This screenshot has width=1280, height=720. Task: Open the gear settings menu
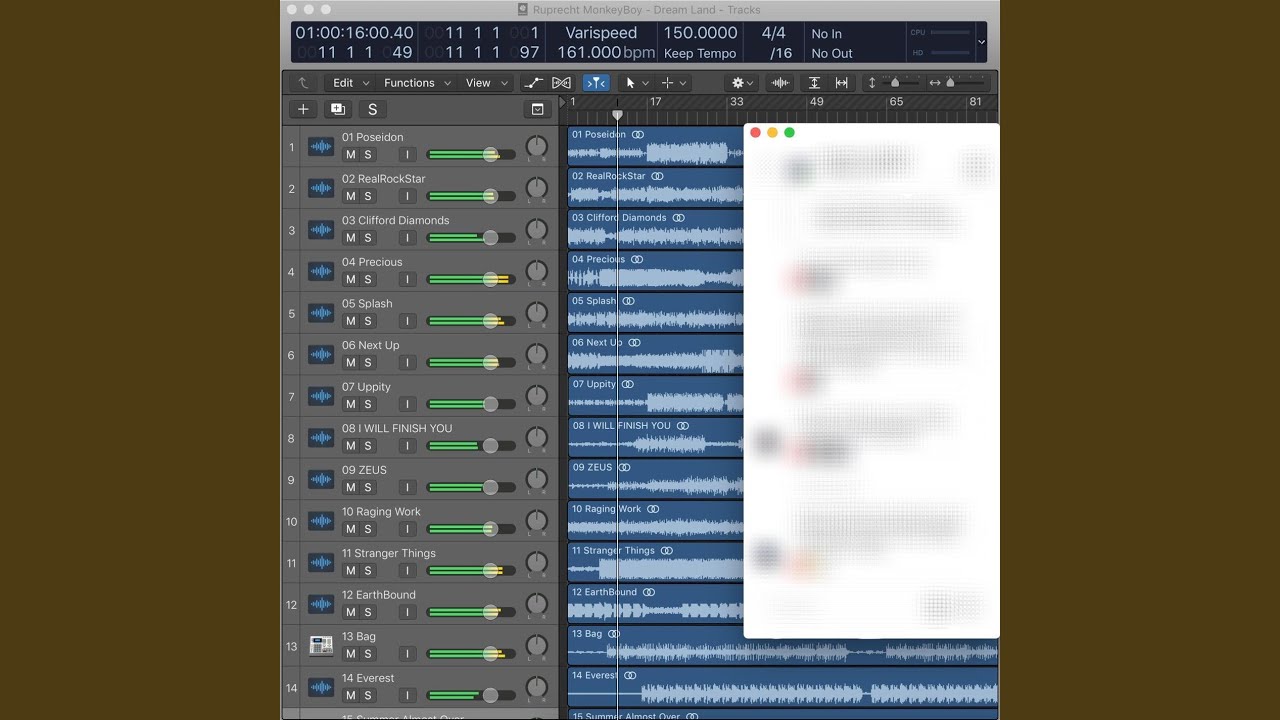click(742, 83)
